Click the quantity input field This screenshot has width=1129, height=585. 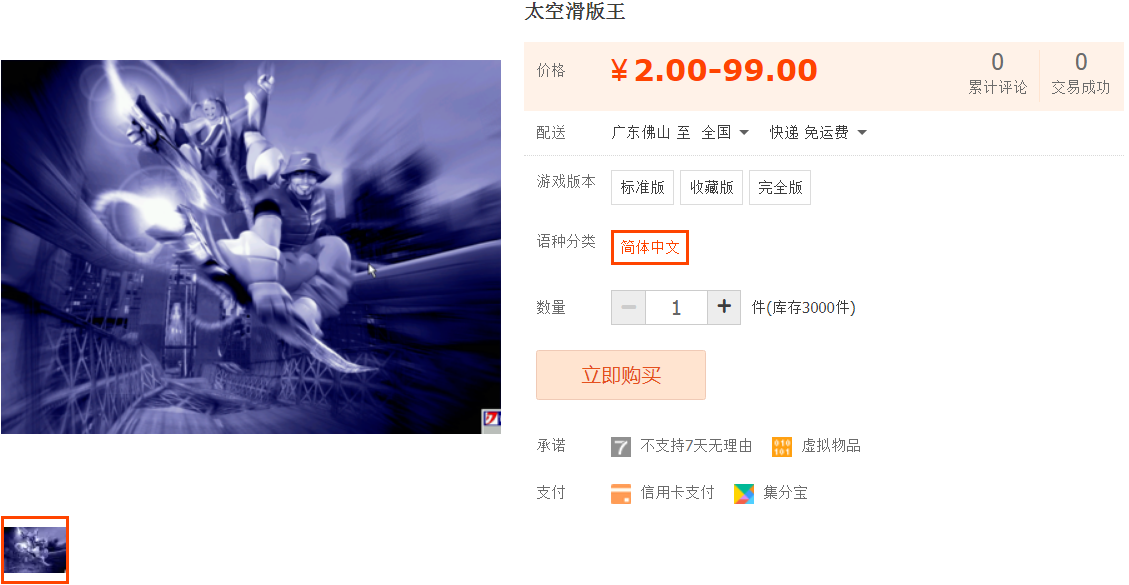tap(676, 308)
